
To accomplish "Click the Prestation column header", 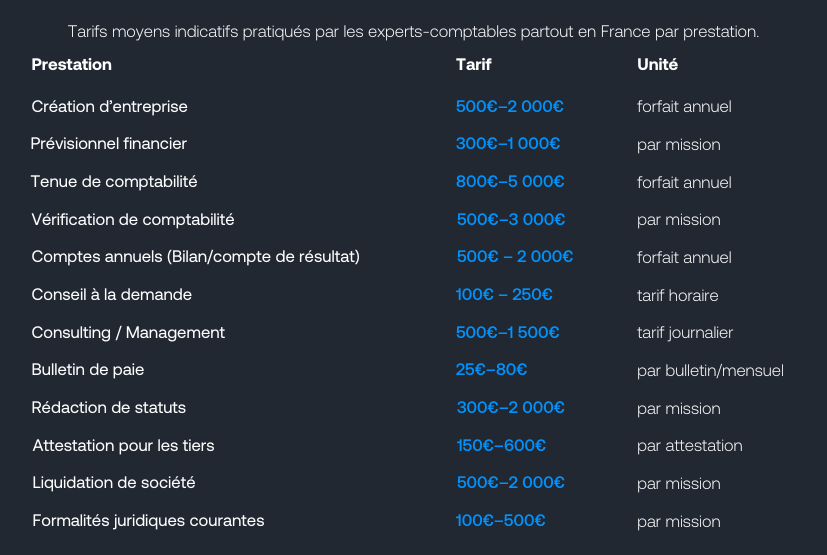I will pos(71,64).
